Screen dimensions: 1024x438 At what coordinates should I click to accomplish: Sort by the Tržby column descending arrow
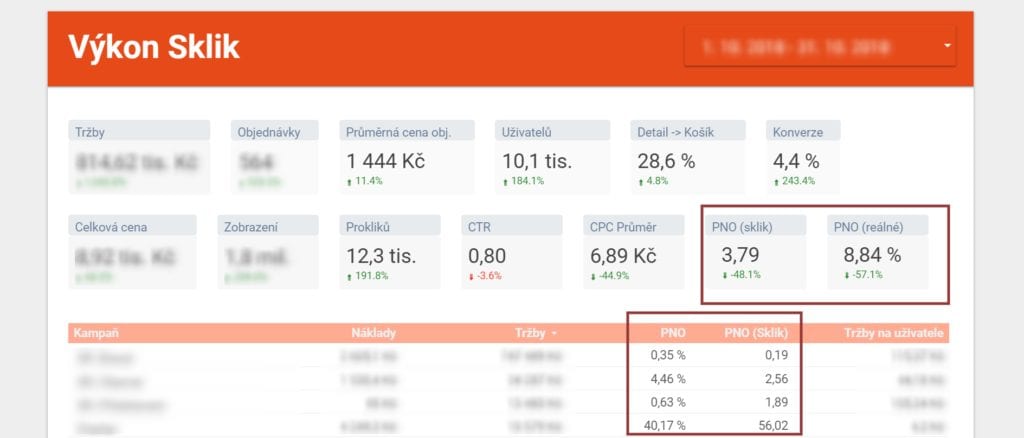(x=555, y=333)
